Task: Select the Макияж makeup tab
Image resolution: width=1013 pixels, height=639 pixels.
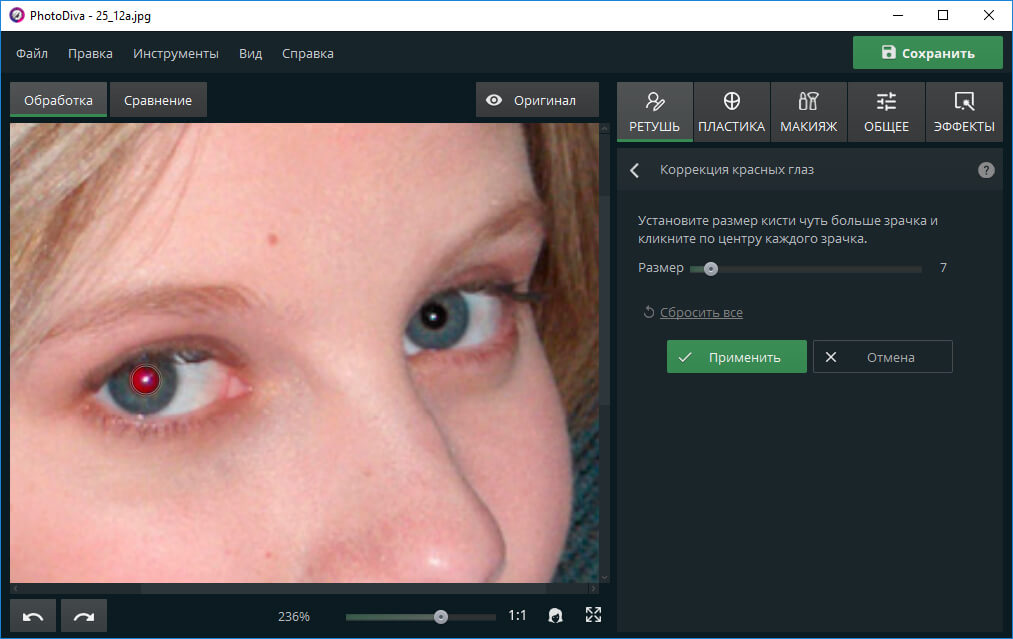Action: tap(808, 112)
